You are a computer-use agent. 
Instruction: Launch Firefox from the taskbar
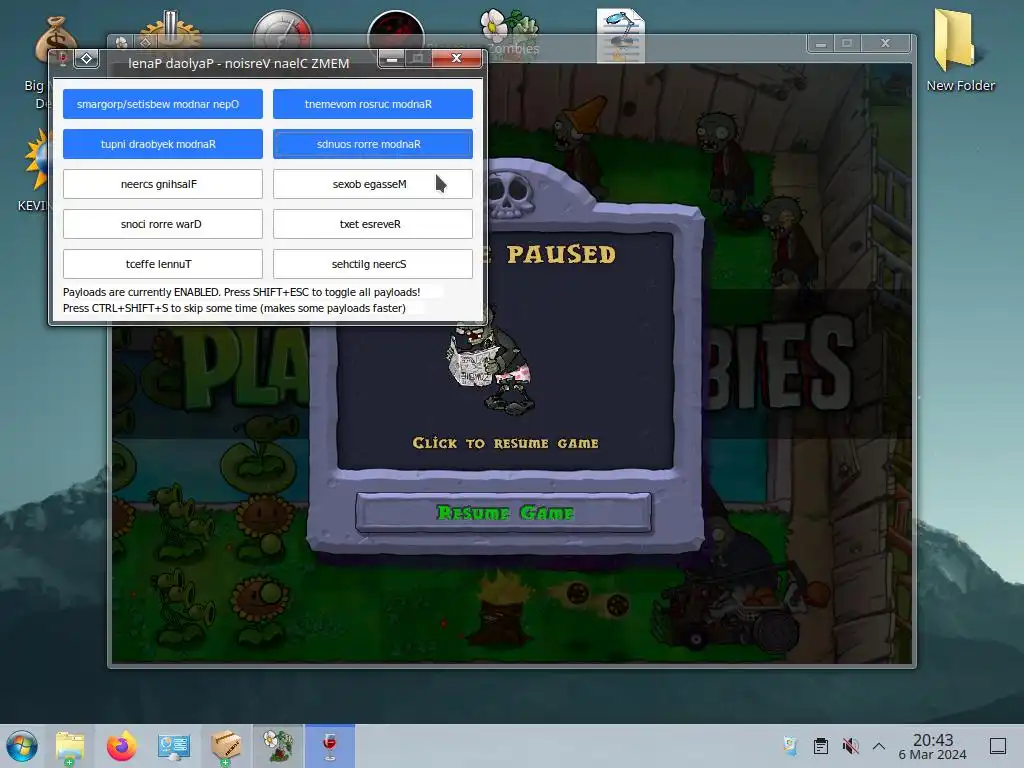click(x=121, y=746)
